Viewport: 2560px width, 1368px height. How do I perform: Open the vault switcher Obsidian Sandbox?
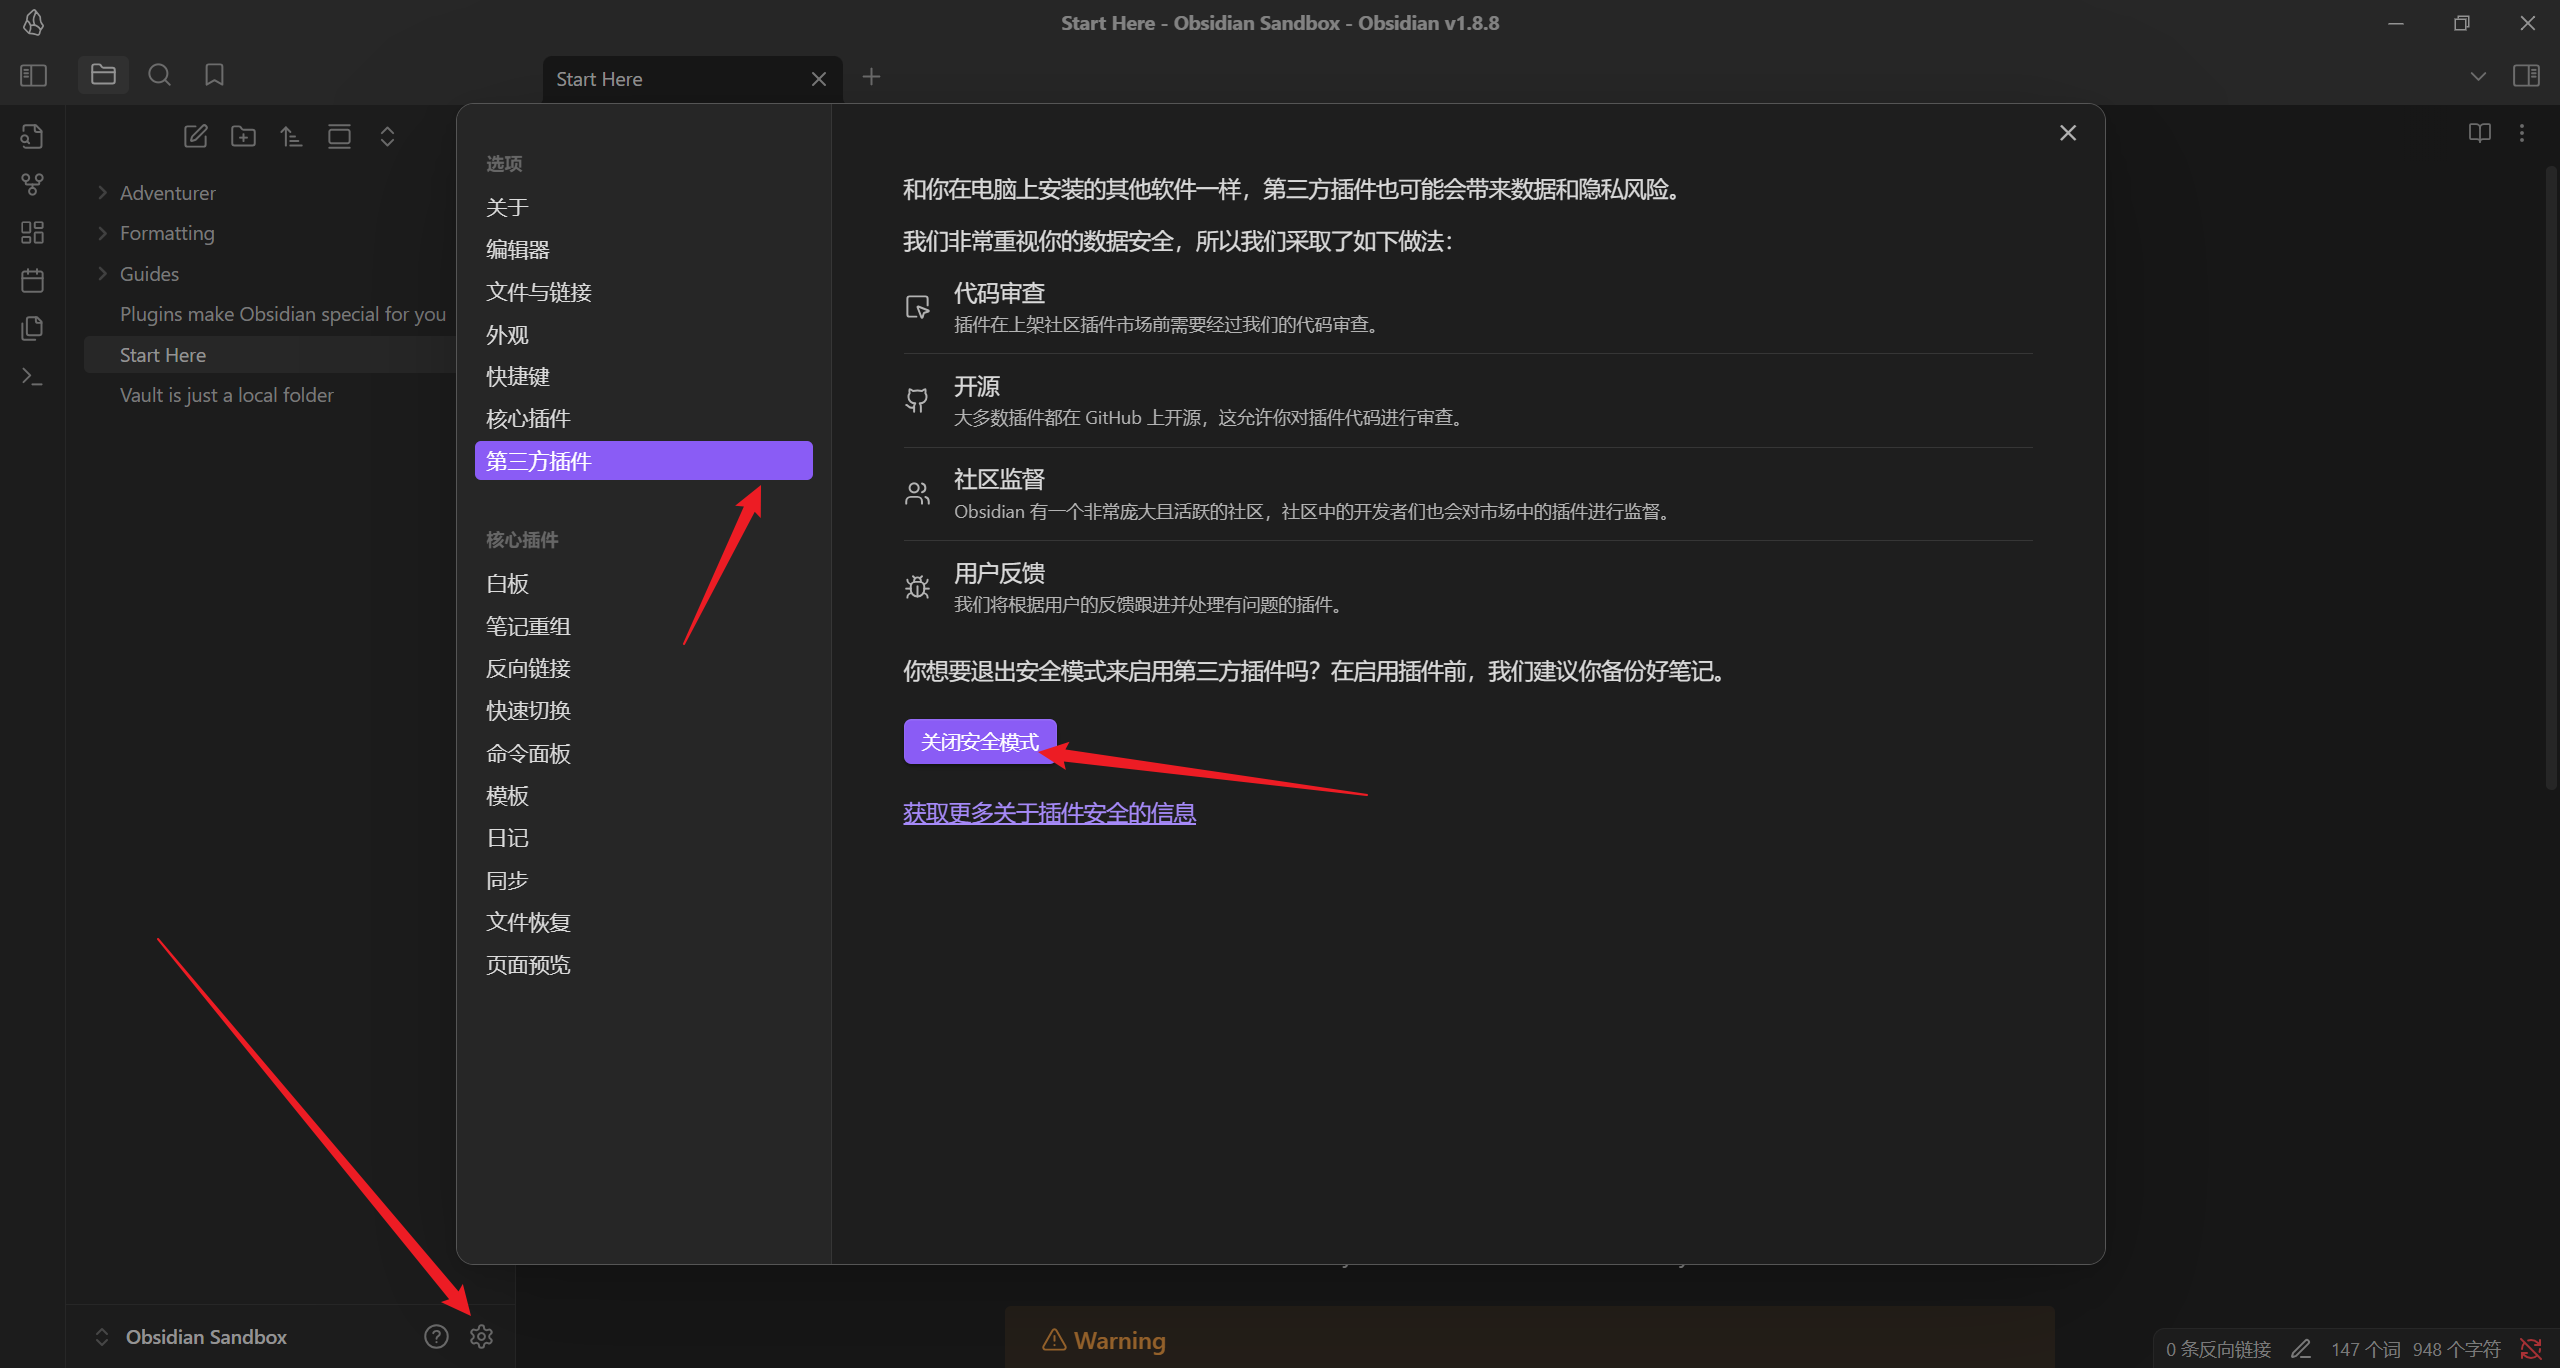pyautogui.click(x=191, y=1337)
